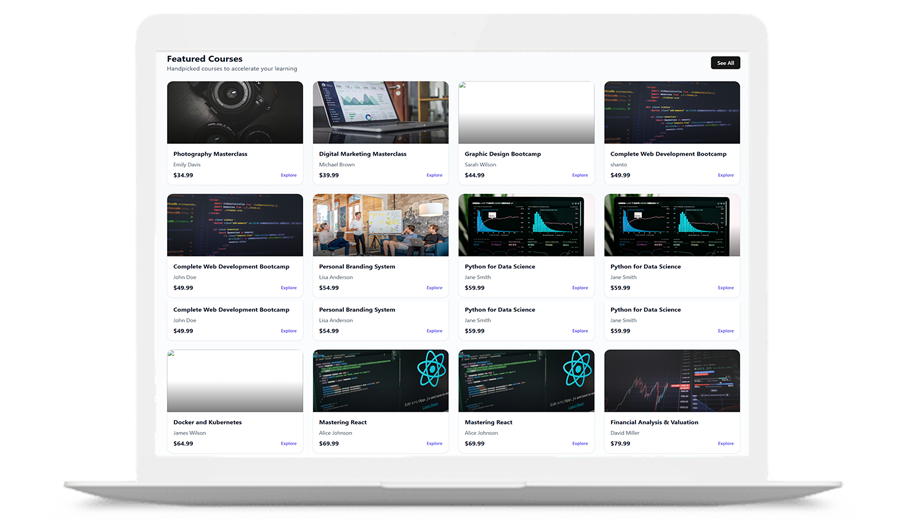920x521 pixels.
Task: Click the $39.99 price
Action: pyautogui.click(x=329, y=175)
